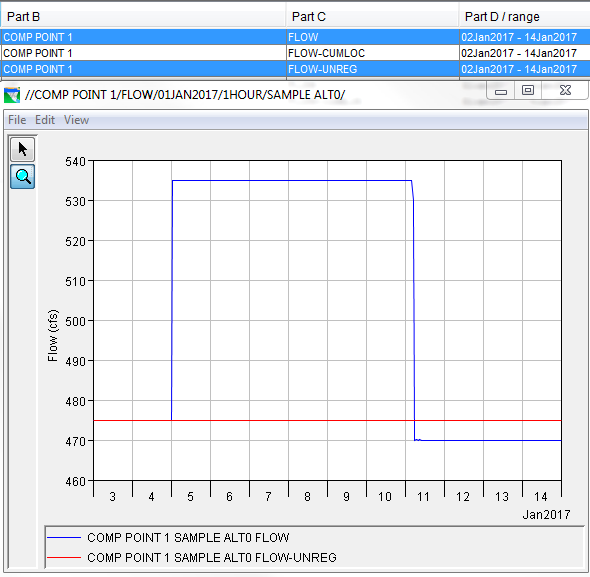Image resolution: width=590 pixels, height=577 pixels.
Task: Select the COMP POINT 1 FLOW row
Action: tap(295, 37)
